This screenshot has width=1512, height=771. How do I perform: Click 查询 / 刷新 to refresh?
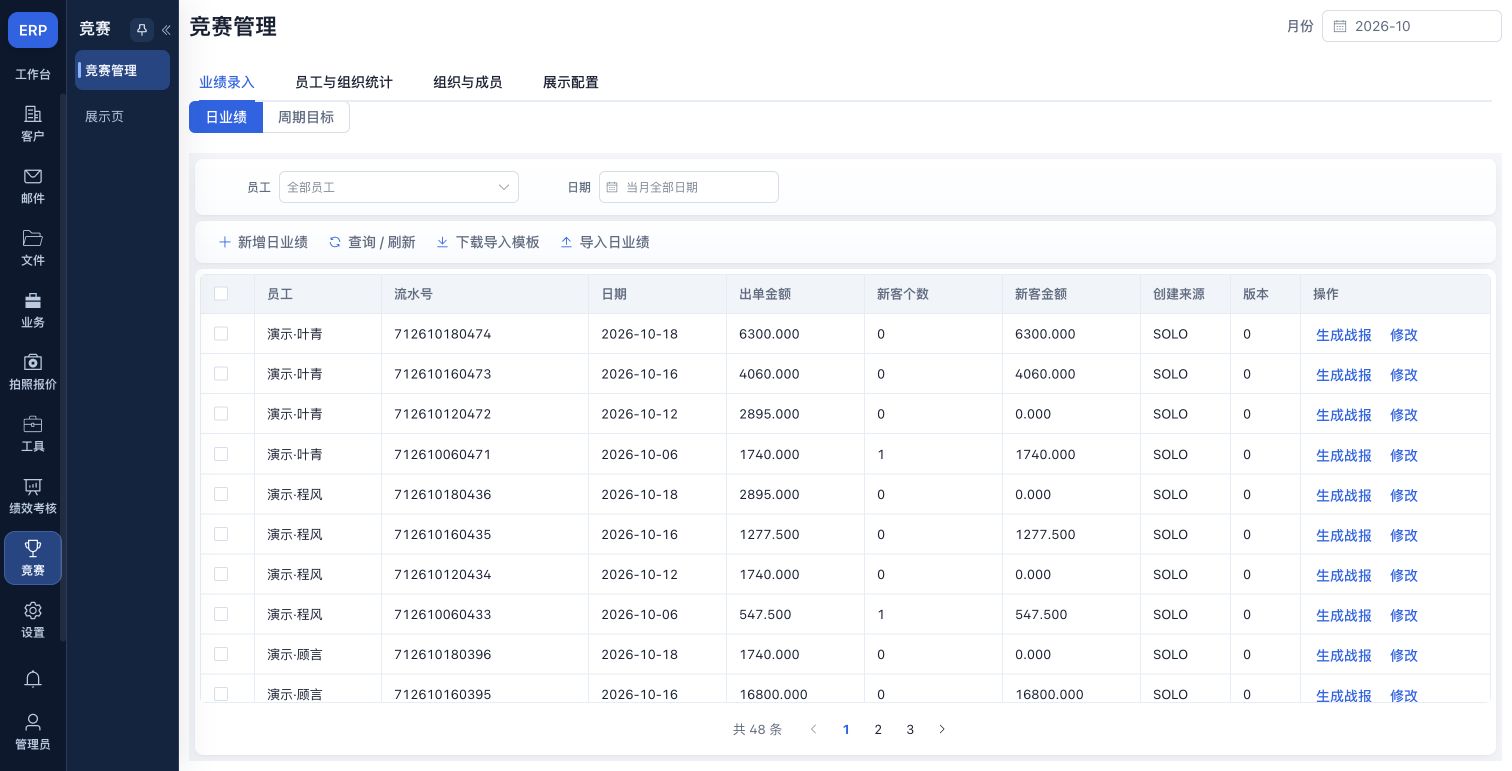coord(372,242)
